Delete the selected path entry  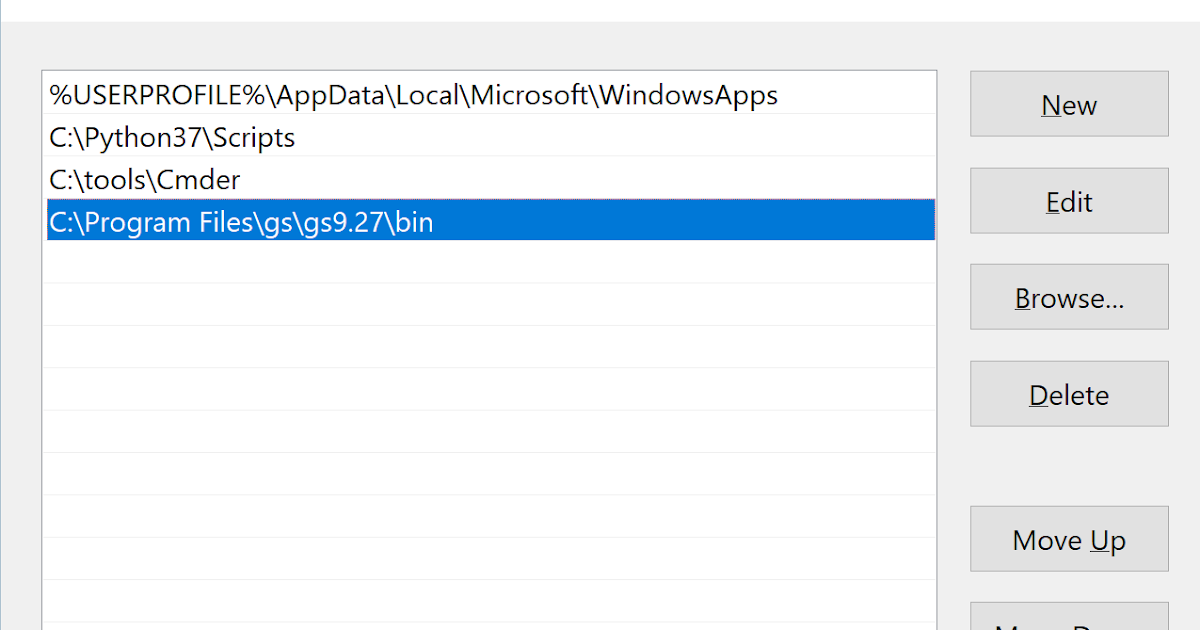(1068, 393)
